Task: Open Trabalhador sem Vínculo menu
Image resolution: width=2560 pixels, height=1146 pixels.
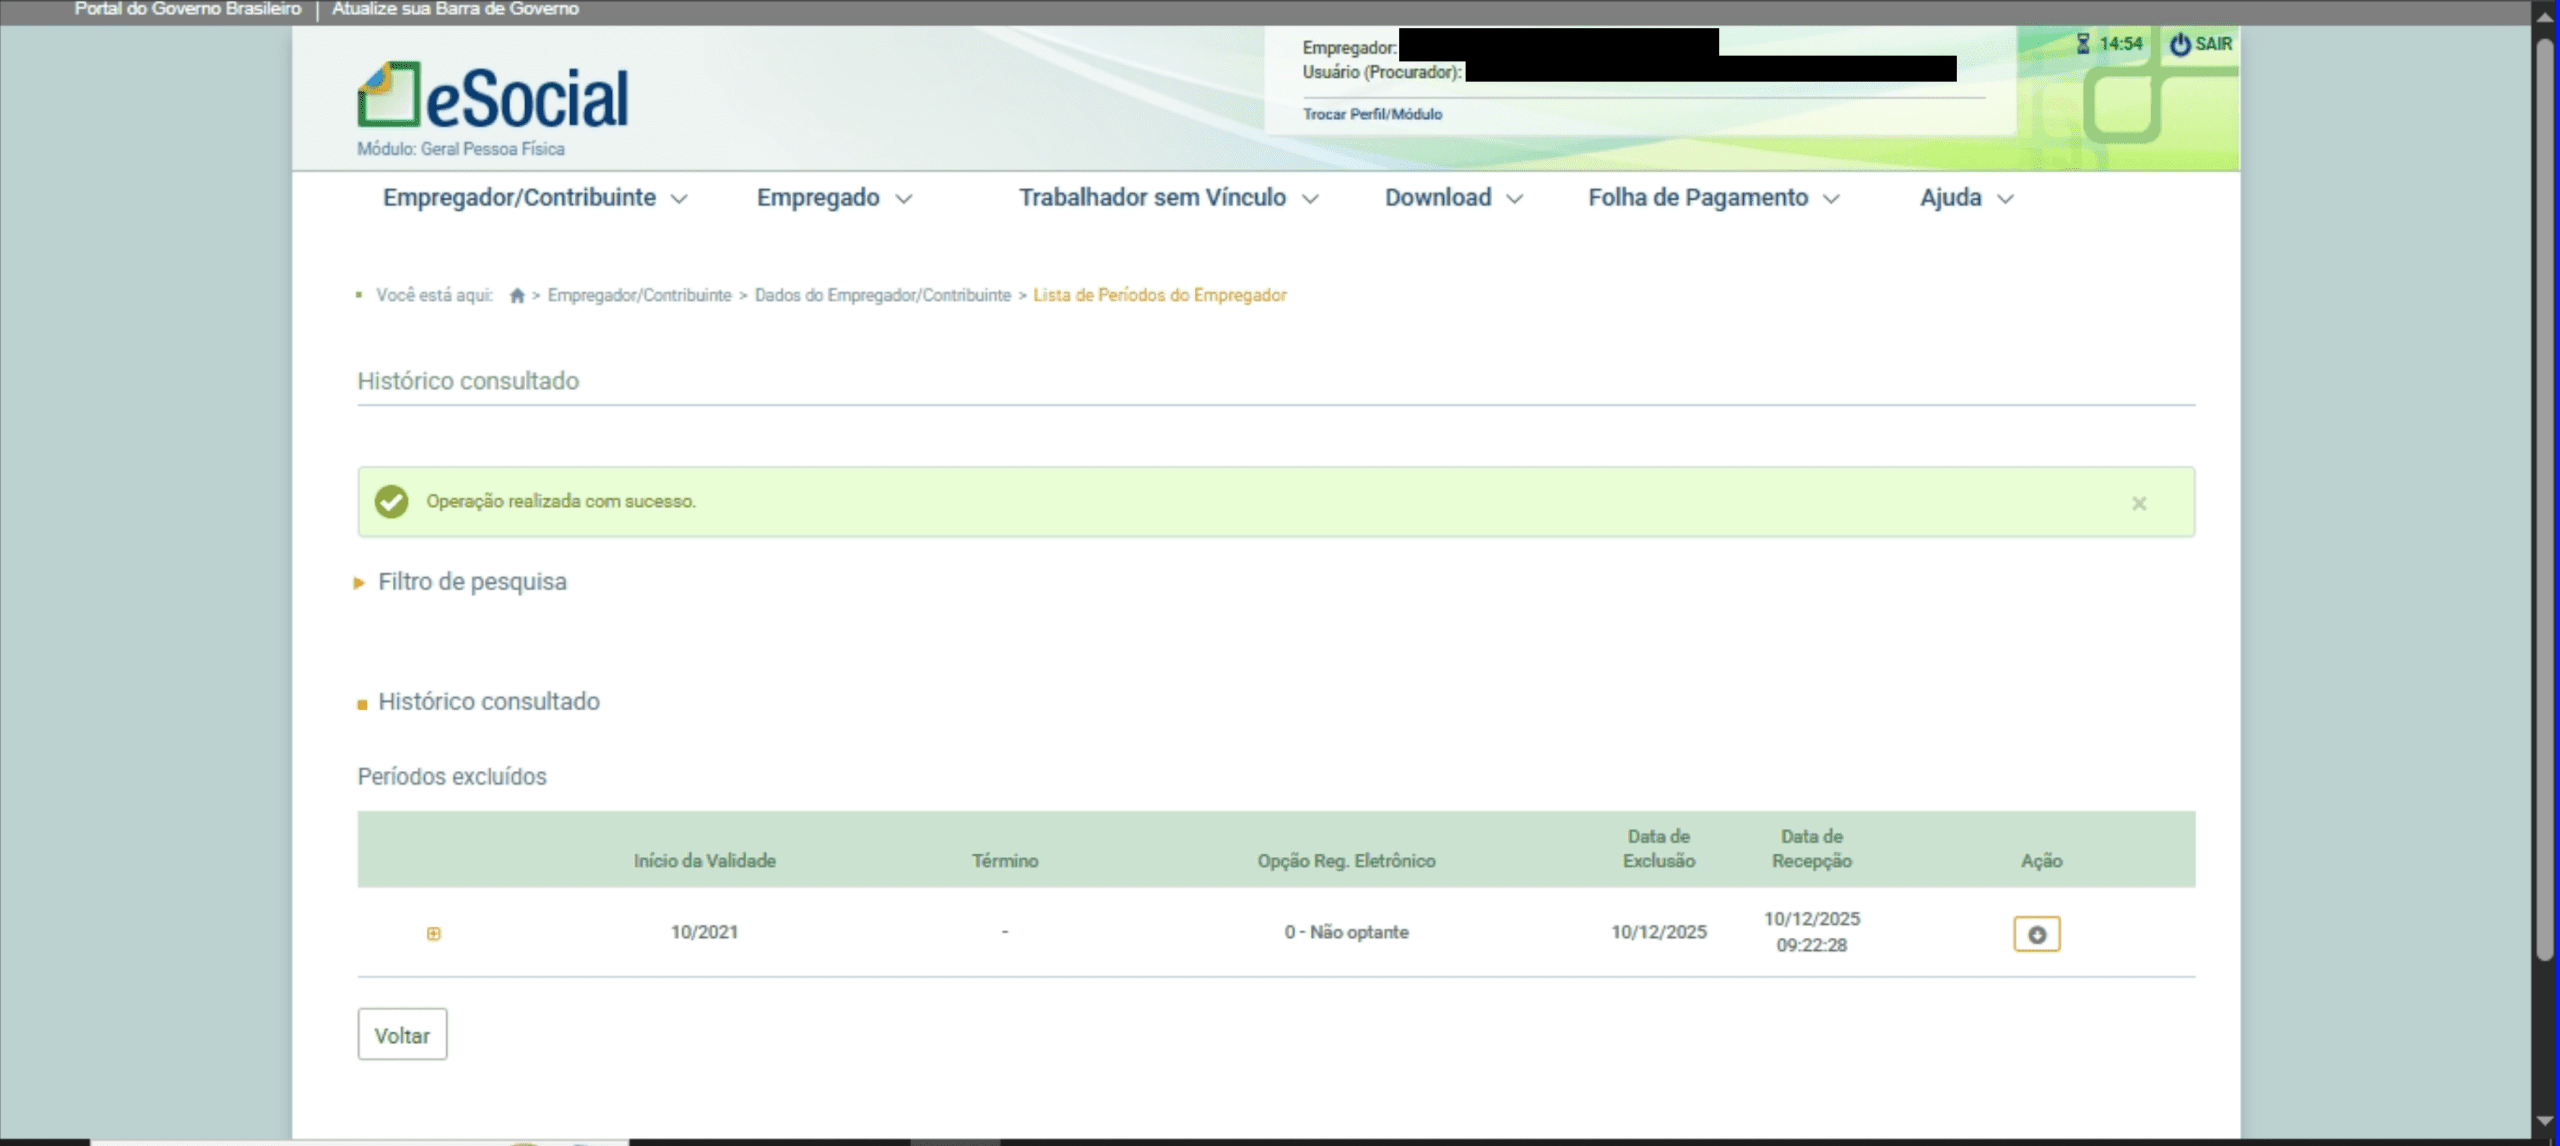Action: (1167, 198)
